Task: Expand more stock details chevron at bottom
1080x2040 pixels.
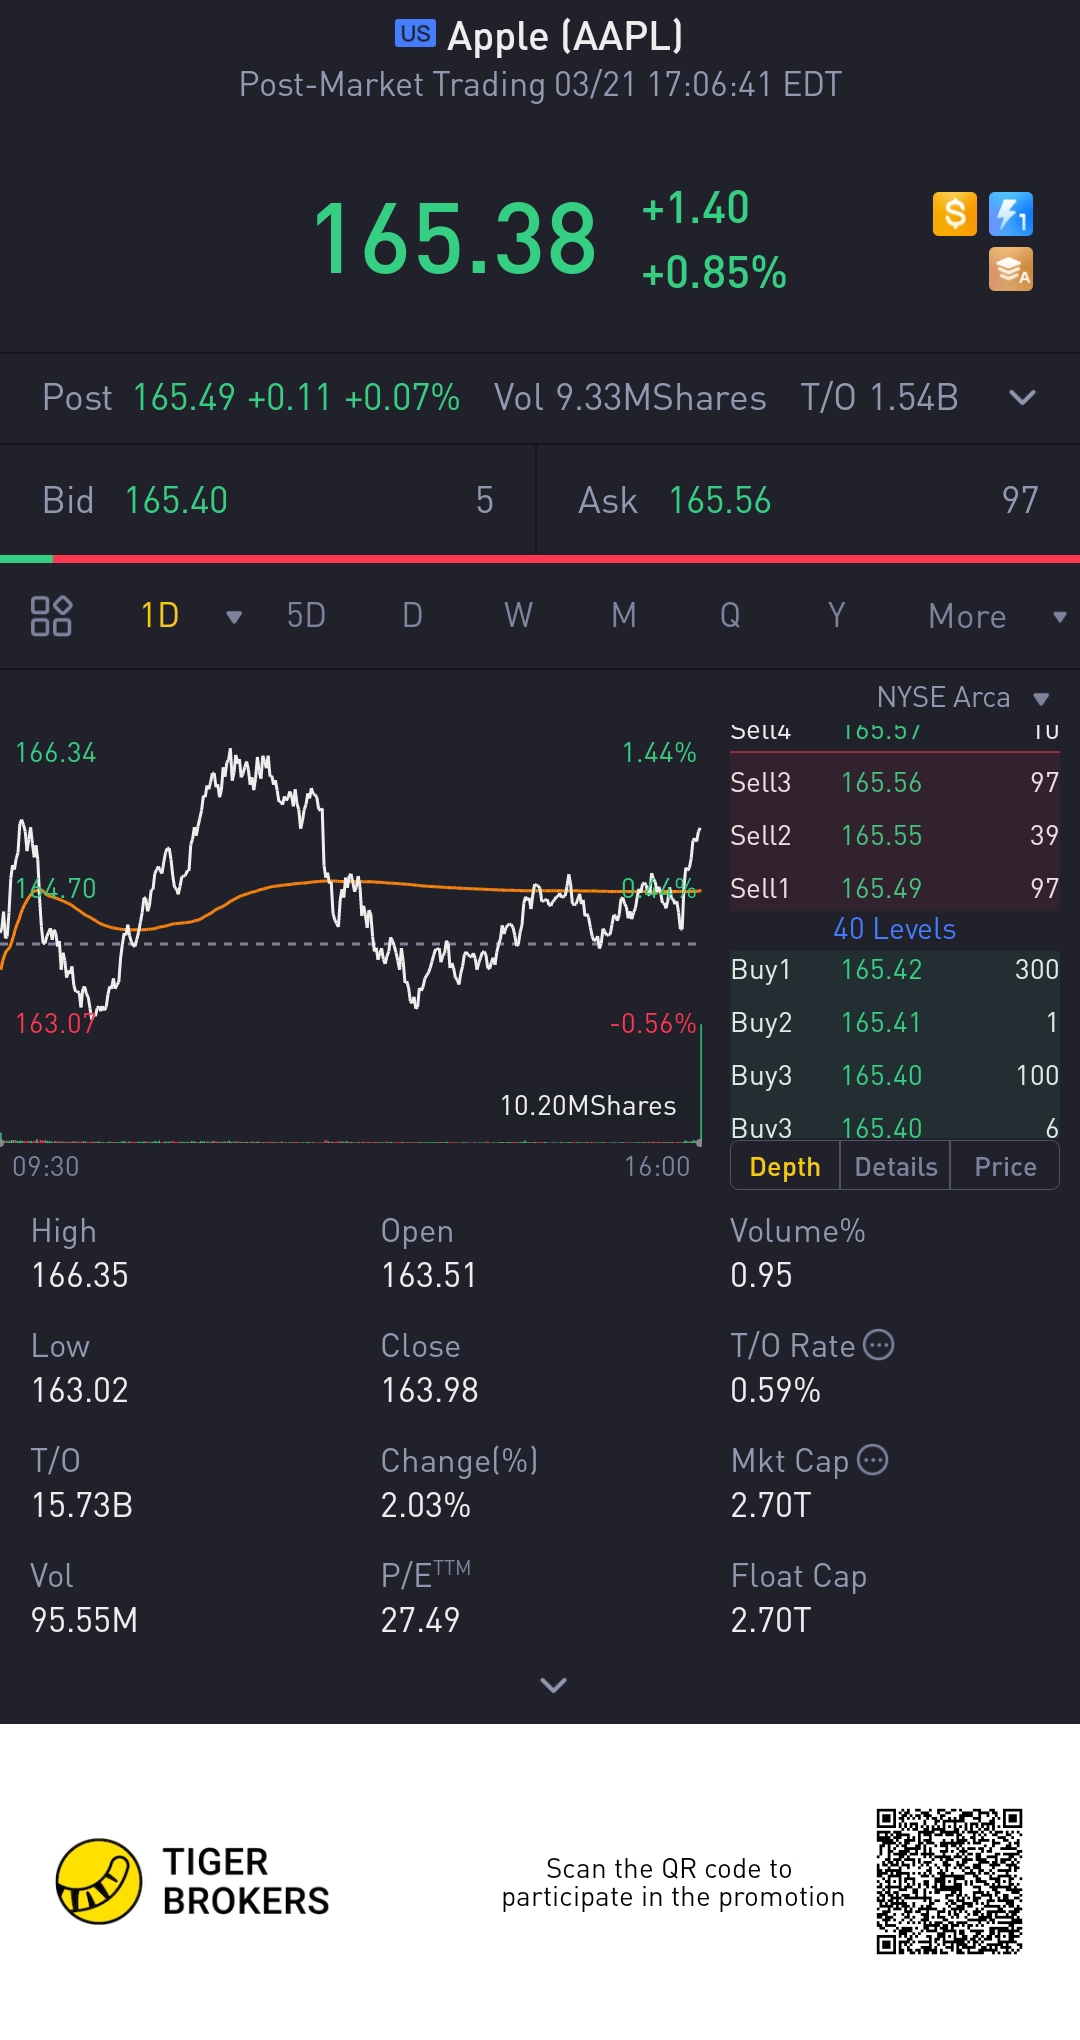Action: click(x=553, y=1685)
